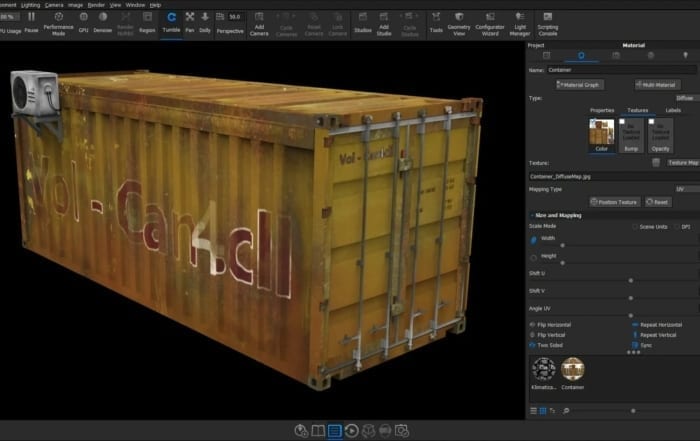Adjust the Shift V slider
Screen dimensions: 700x441
(631, 298)
